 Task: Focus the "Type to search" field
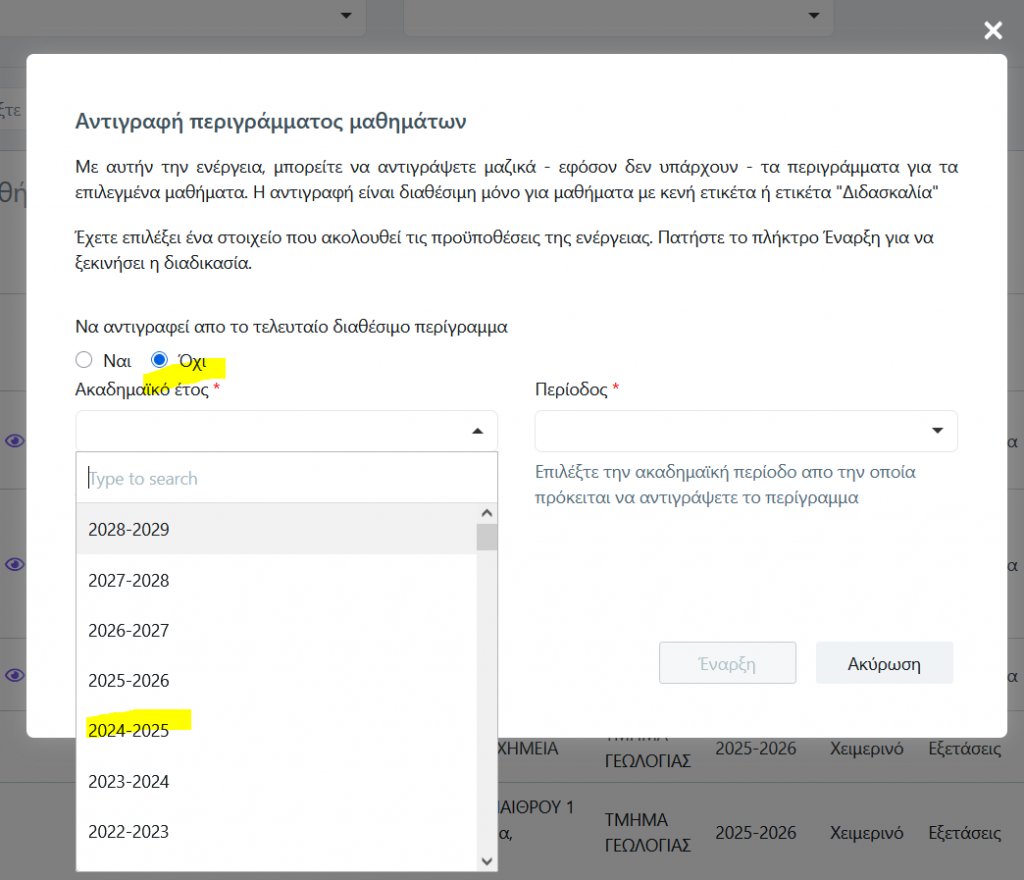pyautogui.click(x=286, y=479)
